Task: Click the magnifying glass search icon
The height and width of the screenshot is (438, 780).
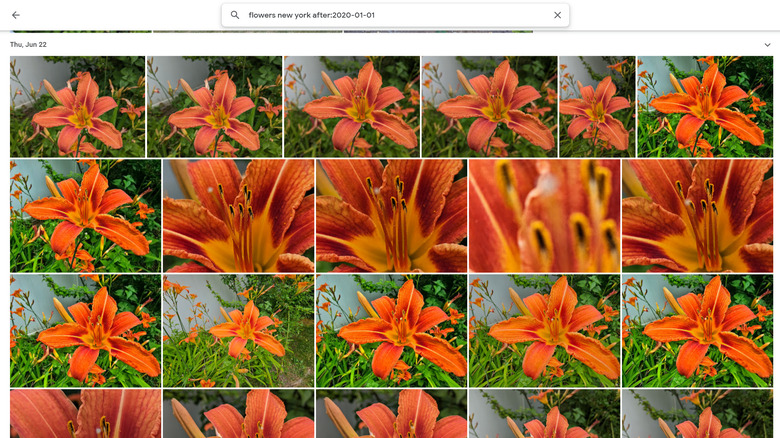Action: click(x=235, y=15)
